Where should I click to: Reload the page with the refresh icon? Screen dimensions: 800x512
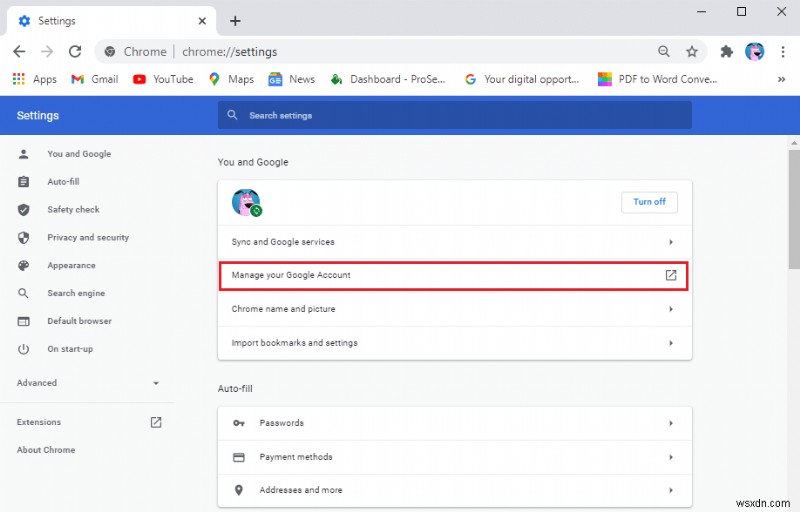click(x=75, y=51)
